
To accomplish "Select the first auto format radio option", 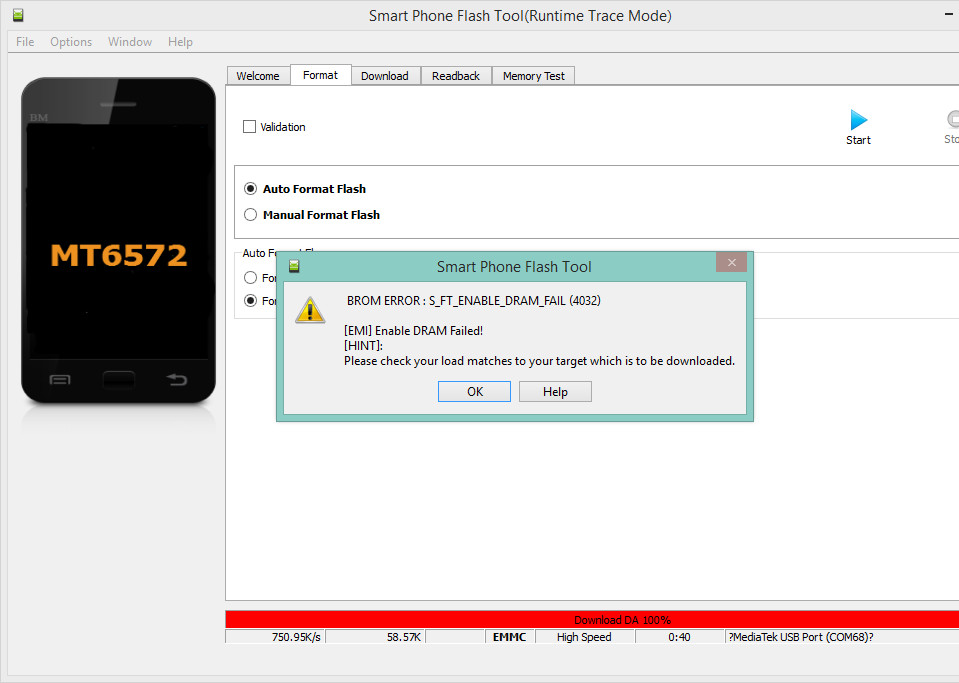I will (250, 278).
